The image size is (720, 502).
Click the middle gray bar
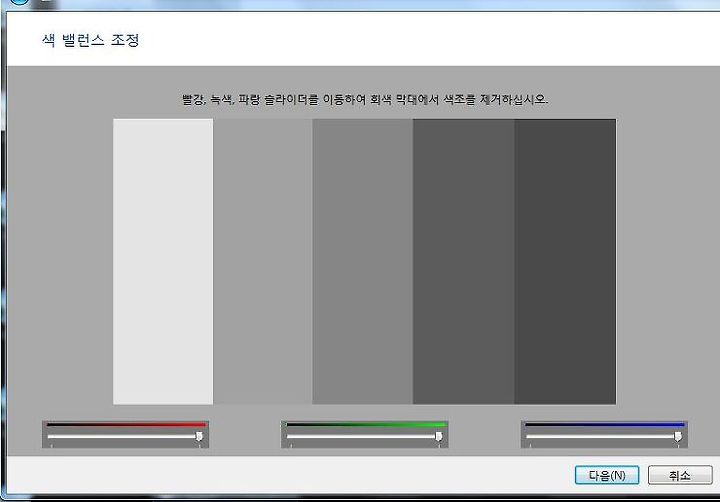[x=363, y=261]
